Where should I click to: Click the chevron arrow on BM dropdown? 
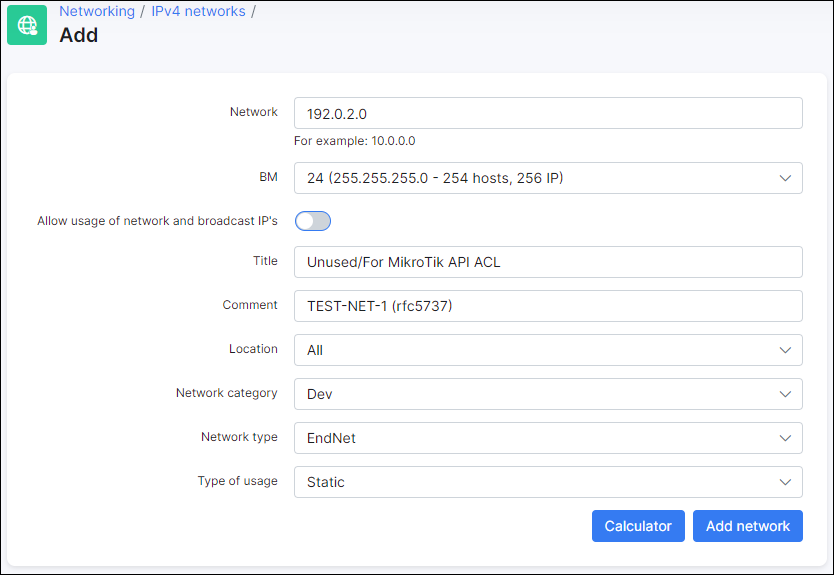click(785, 178)
